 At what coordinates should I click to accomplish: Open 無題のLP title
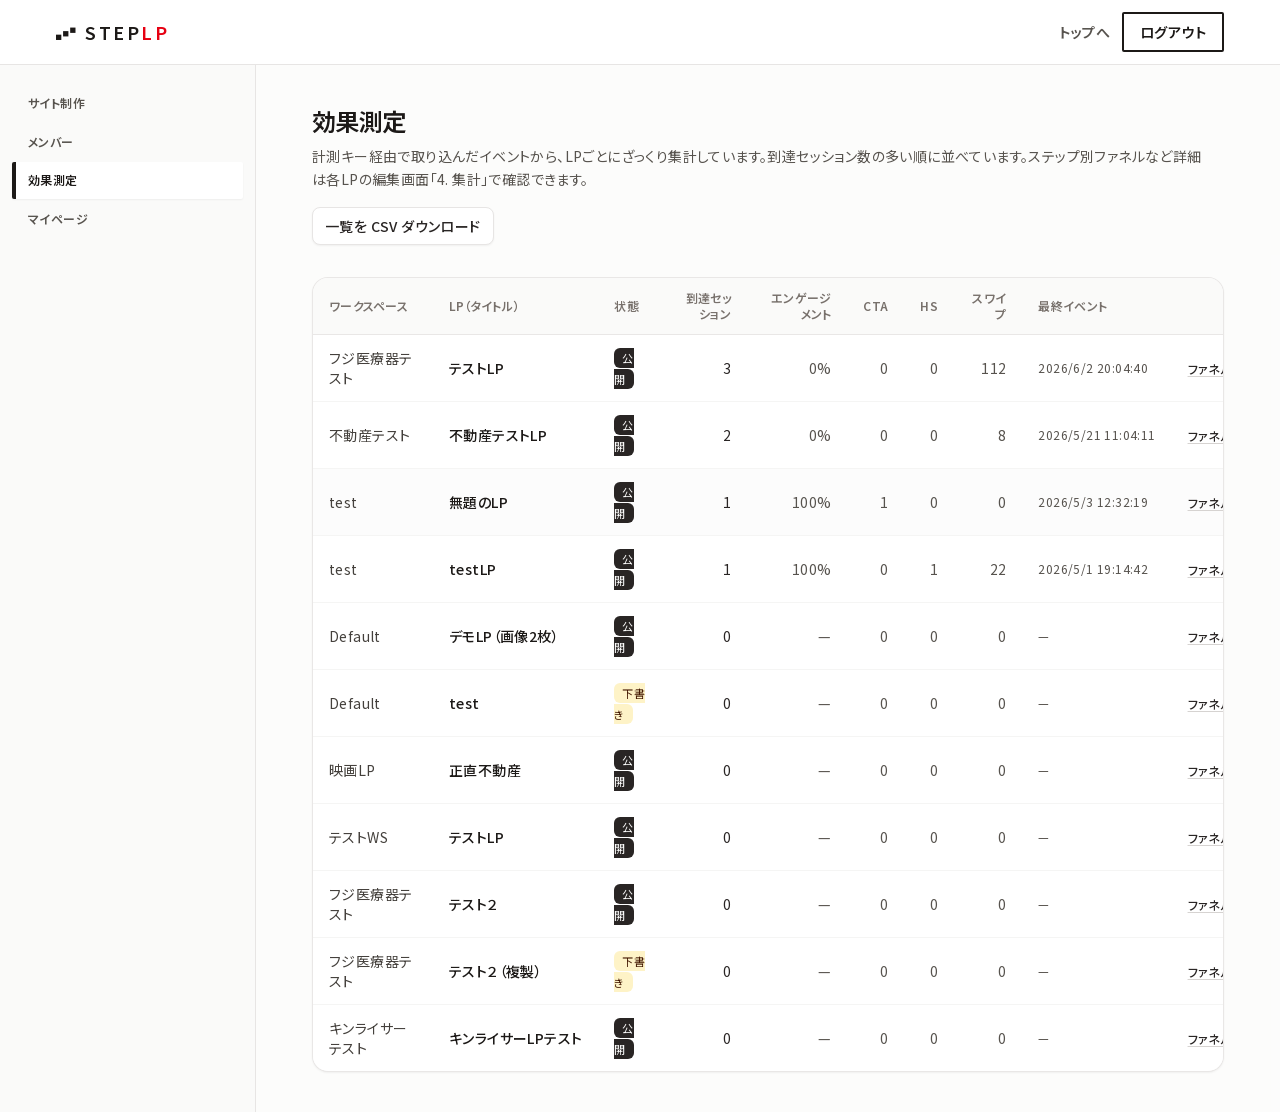tap(478, 502)
